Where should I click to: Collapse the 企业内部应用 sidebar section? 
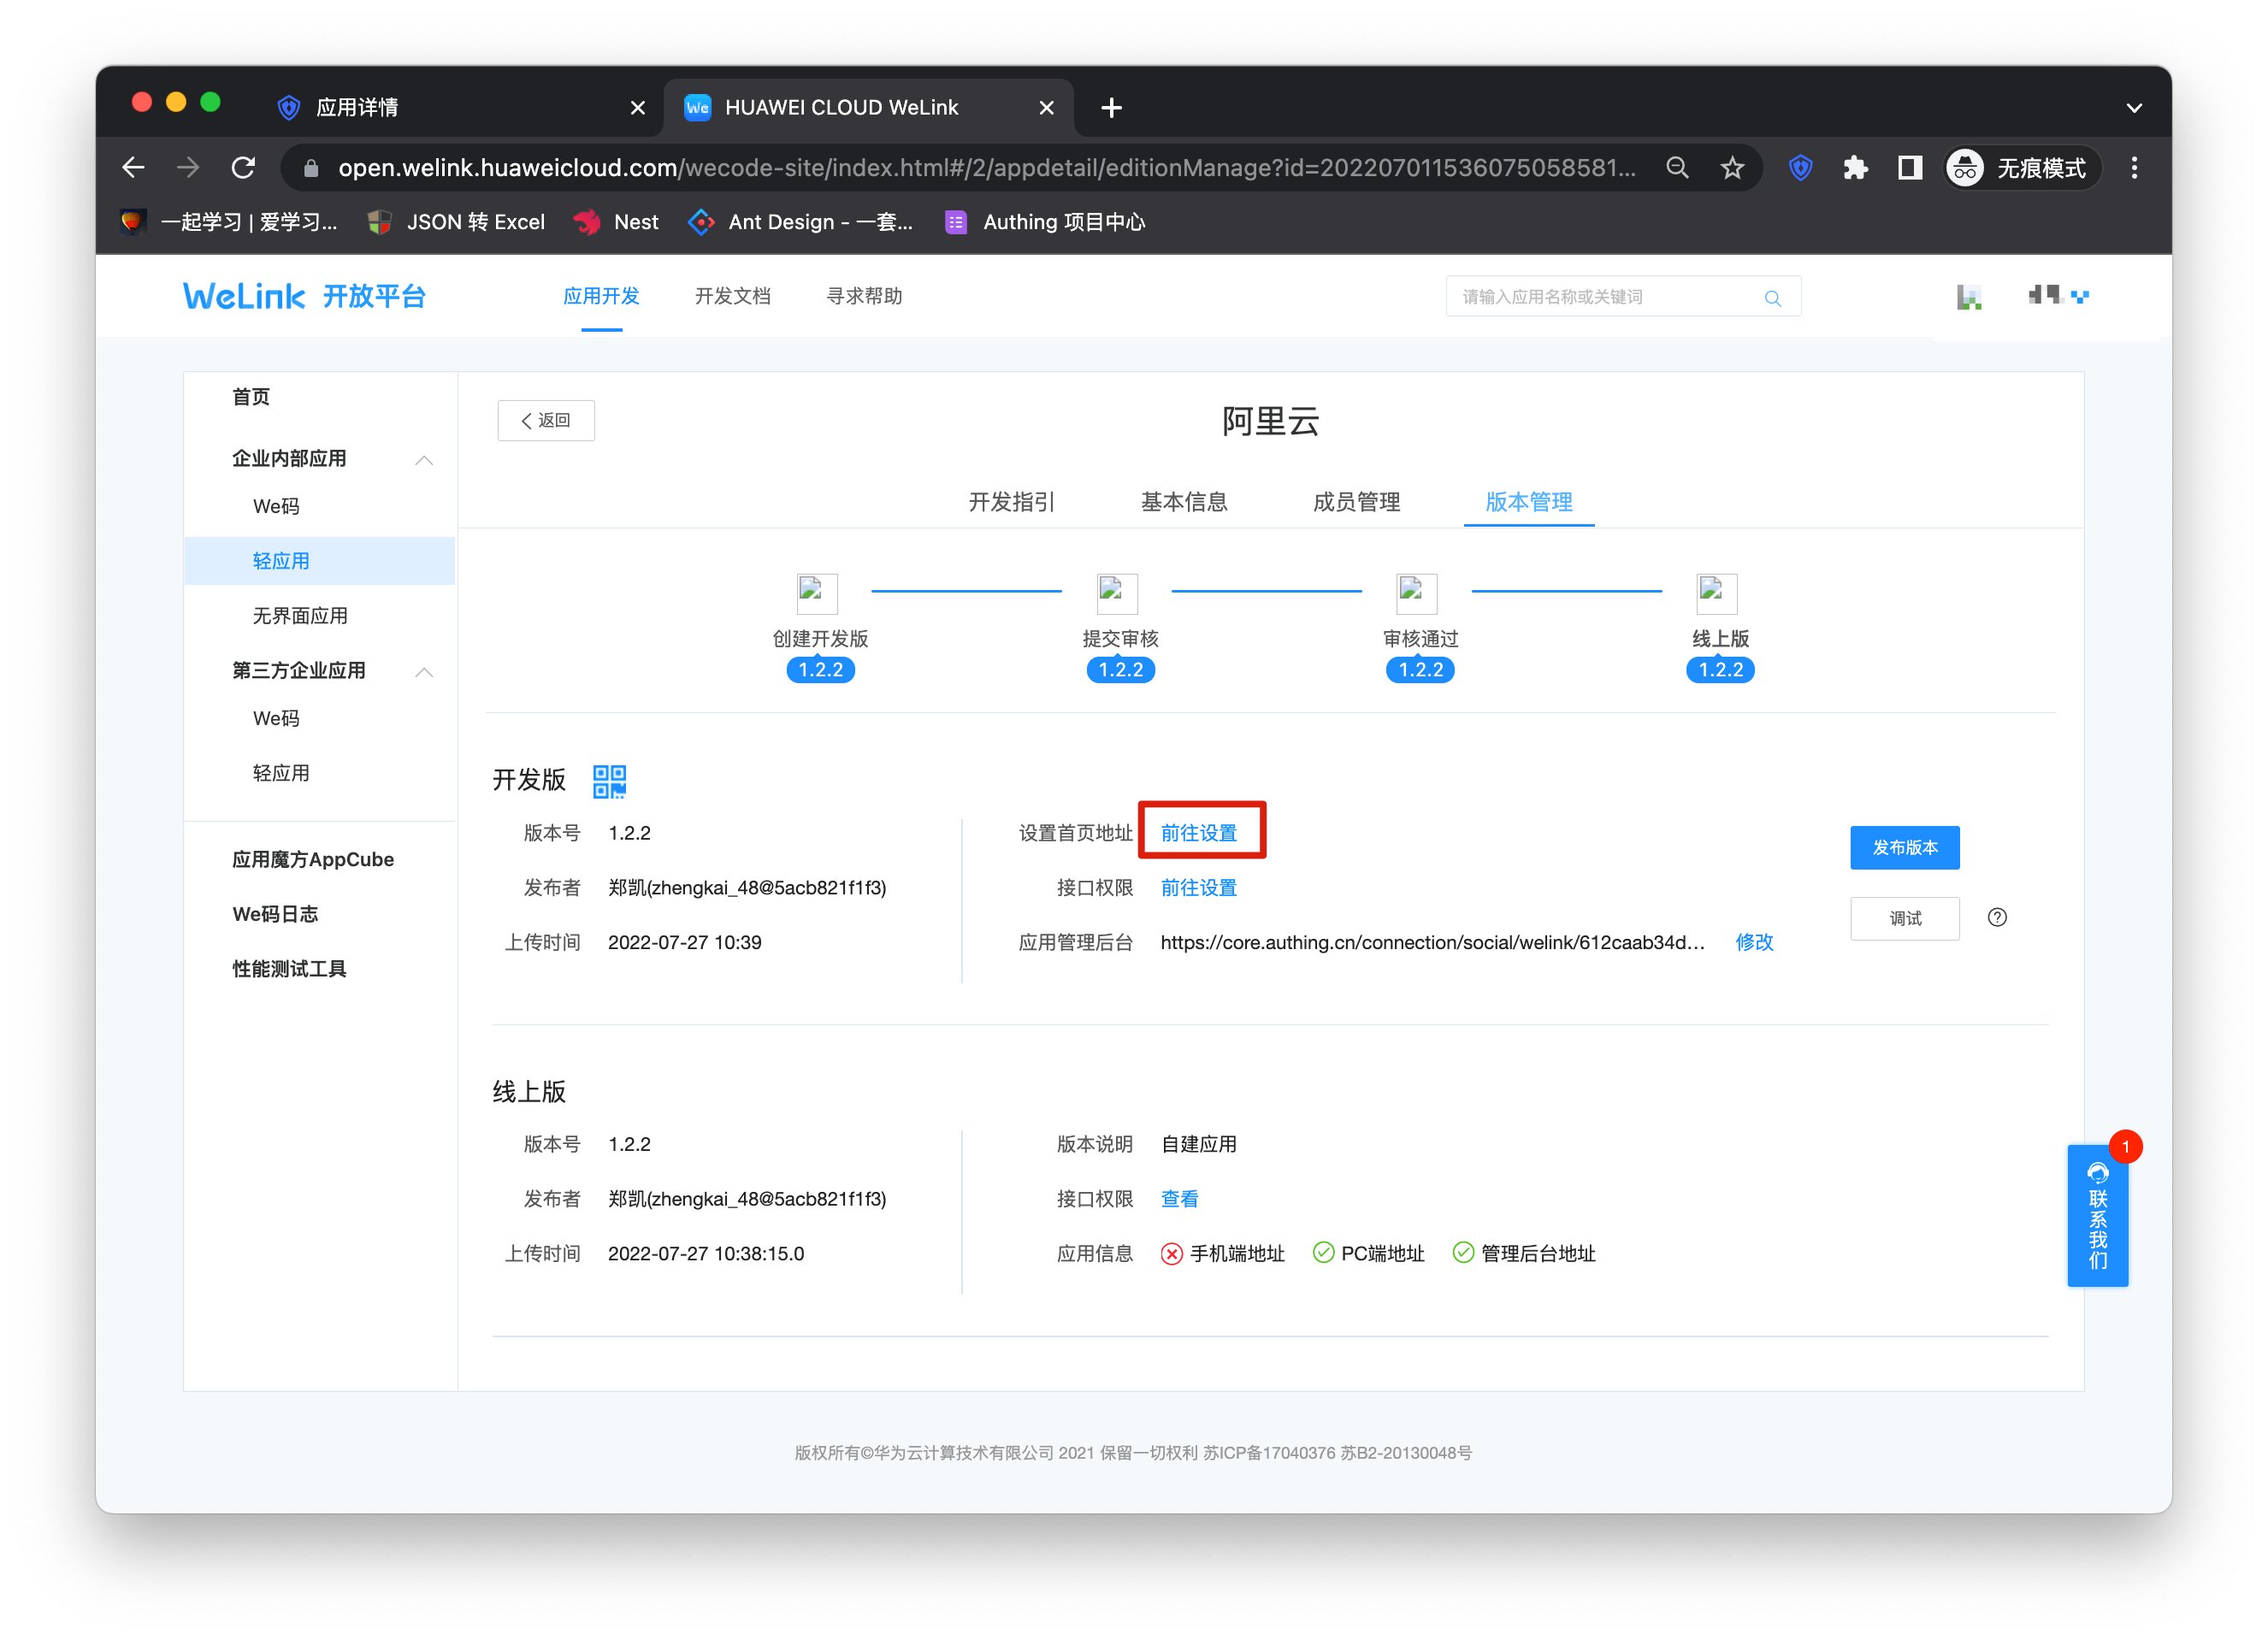(x=424, y=460)
